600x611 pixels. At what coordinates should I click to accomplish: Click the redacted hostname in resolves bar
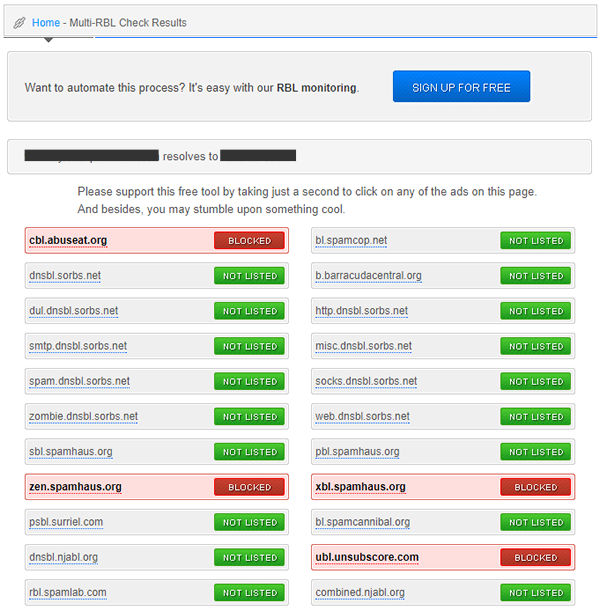(x=91, y=156)
